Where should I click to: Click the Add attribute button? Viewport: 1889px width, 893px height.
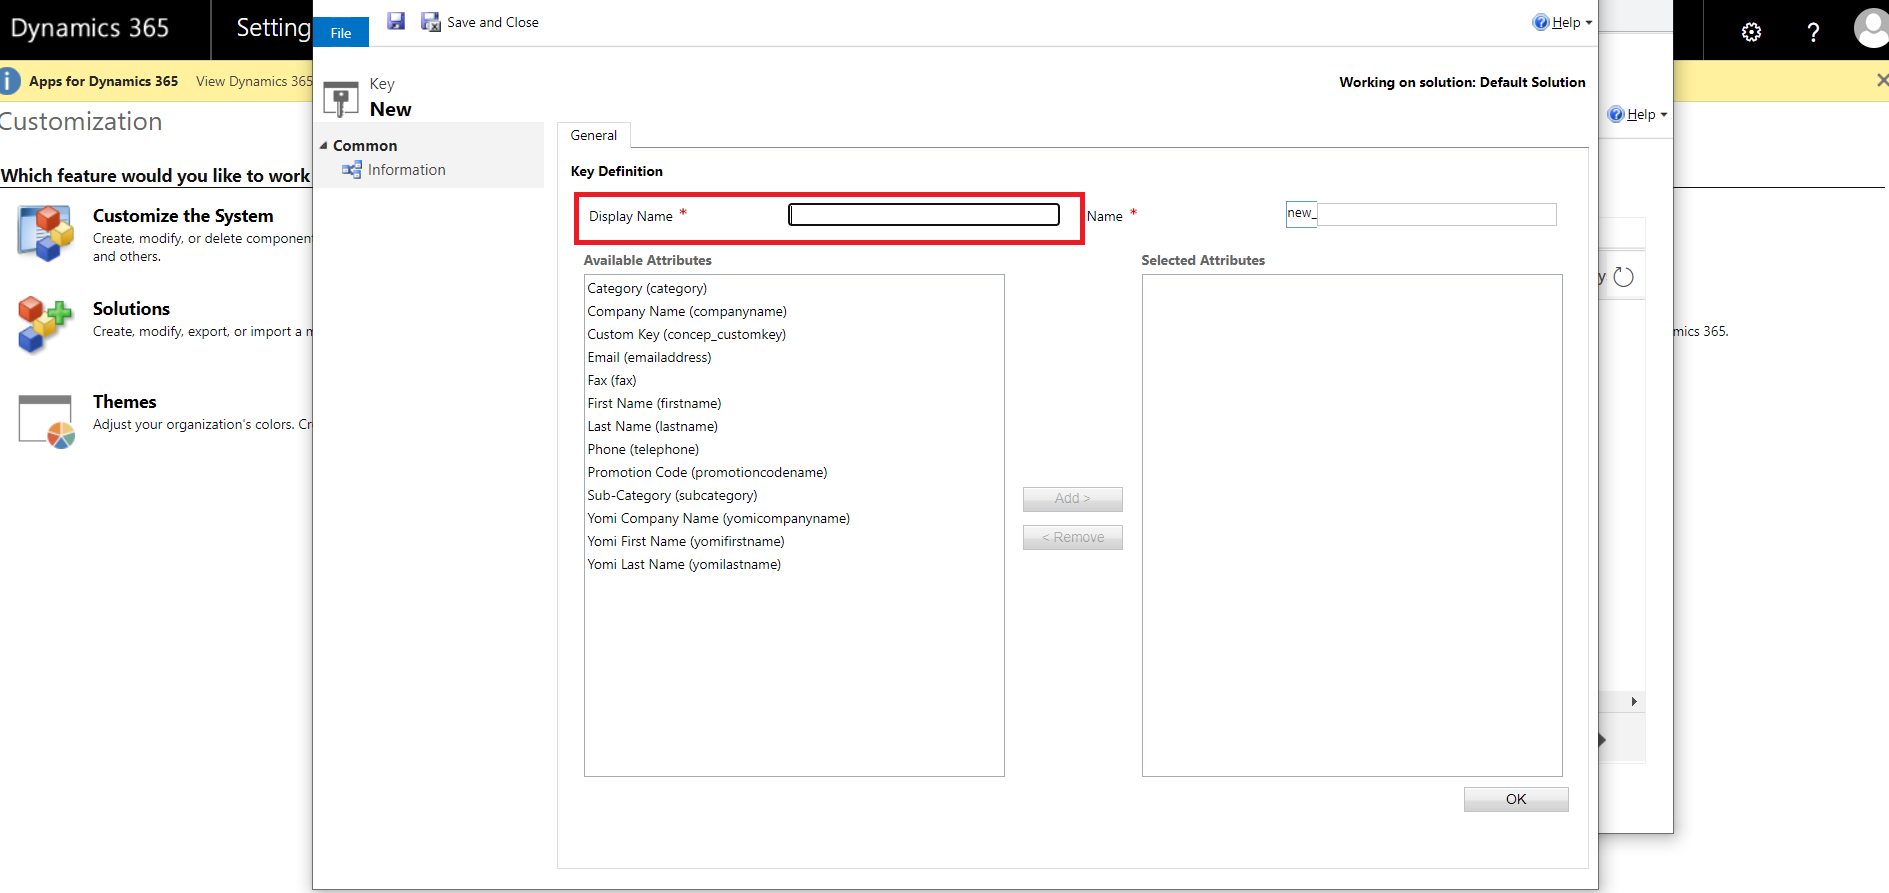pyautogui.click(x=1072, y=499)
